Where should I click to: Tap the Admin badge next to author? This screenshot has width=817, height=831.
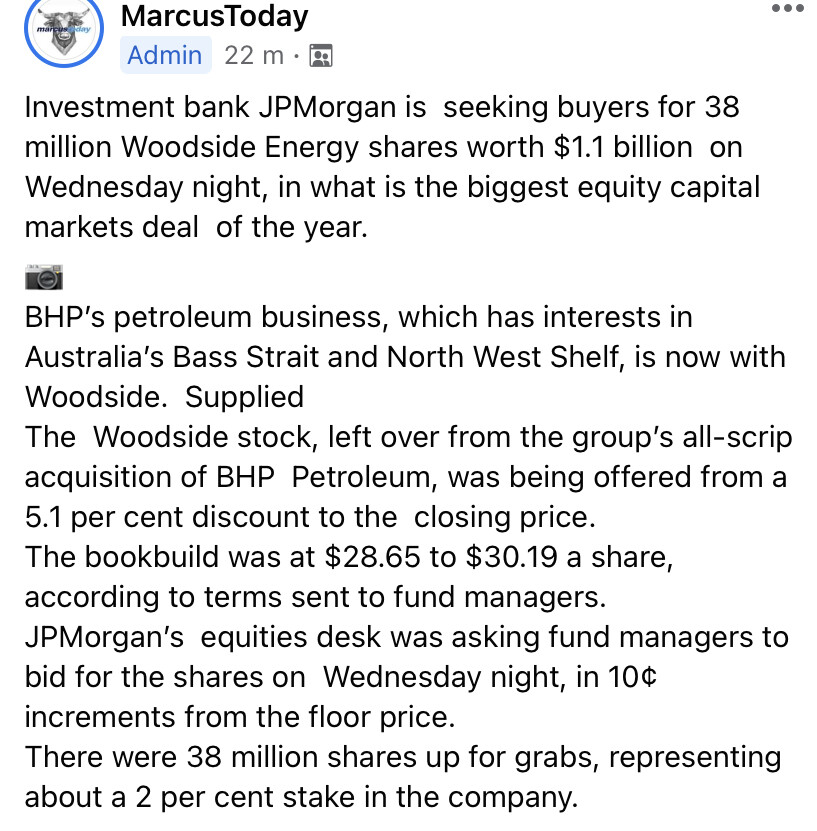point(165,55)
